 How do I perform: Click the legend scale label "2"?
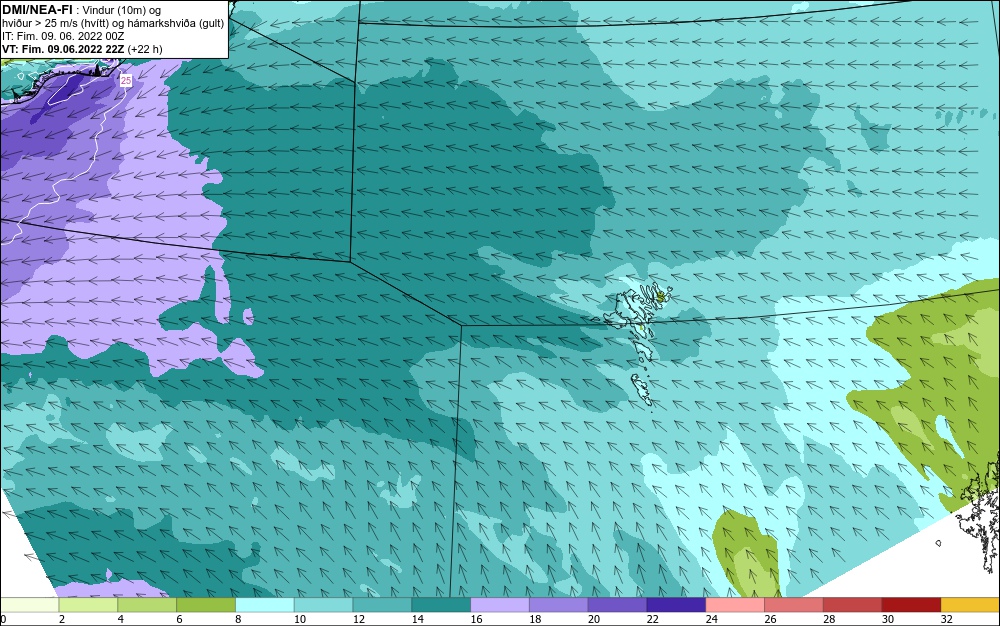62,619
